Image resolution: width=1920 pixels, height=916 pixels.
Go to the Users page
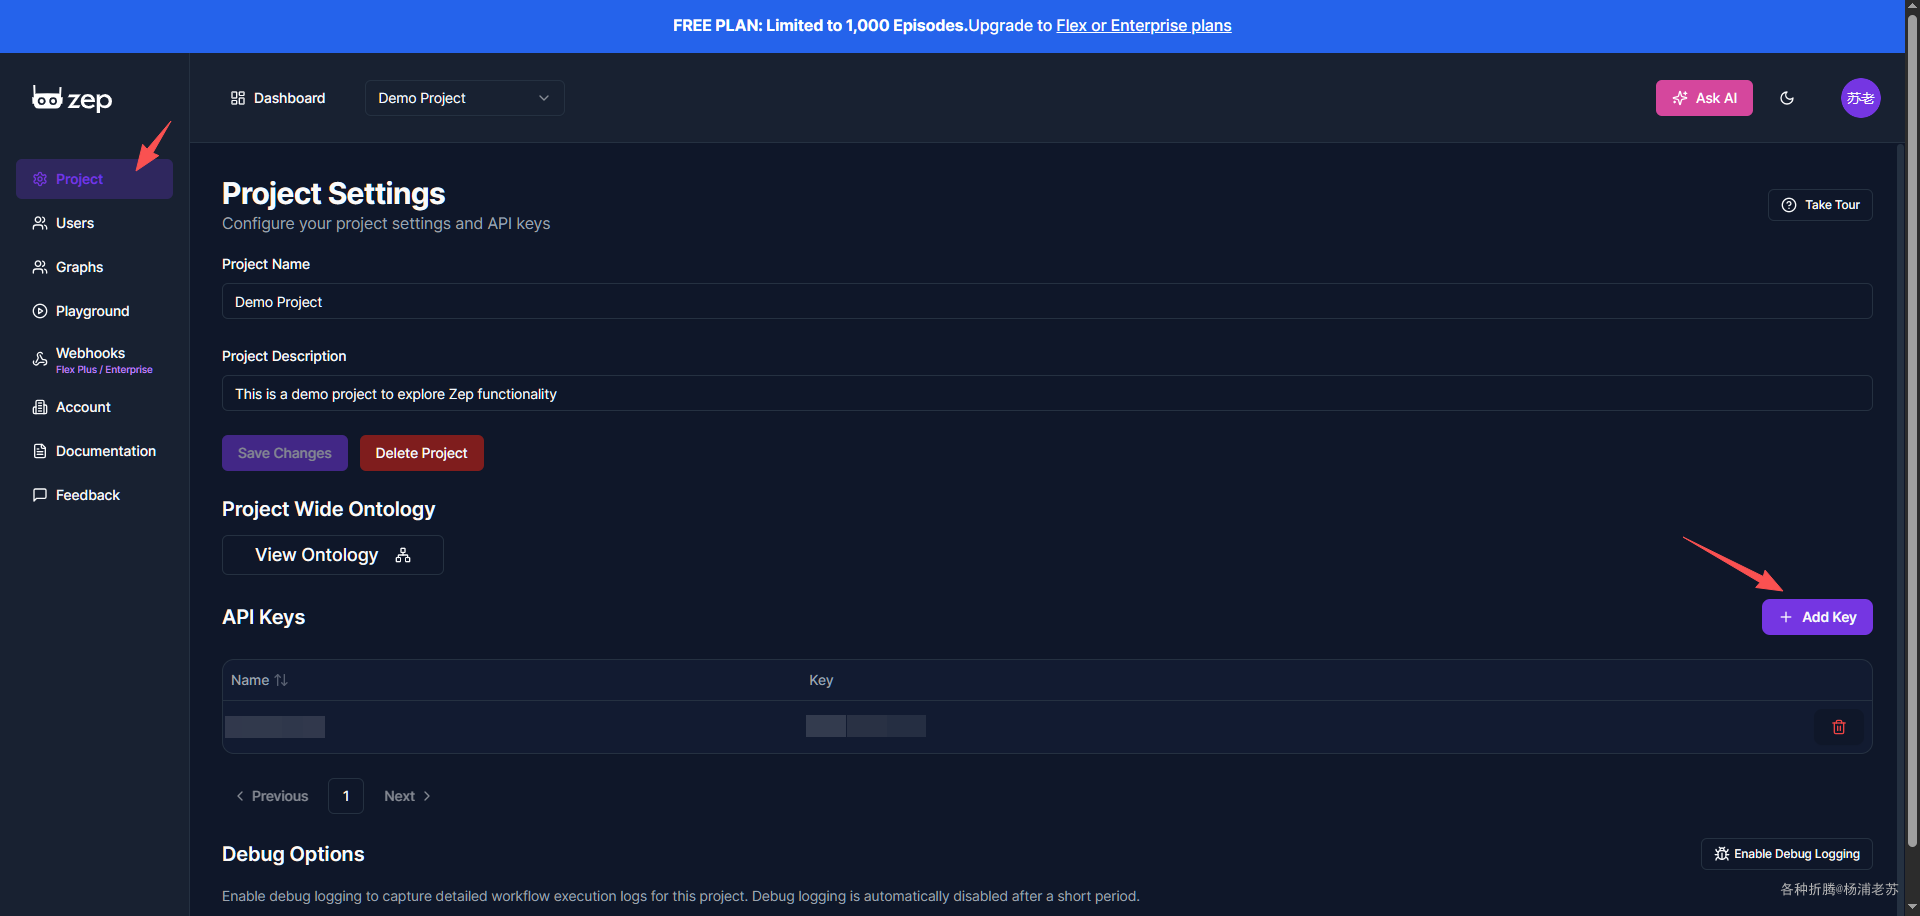[x=94, y=223]
